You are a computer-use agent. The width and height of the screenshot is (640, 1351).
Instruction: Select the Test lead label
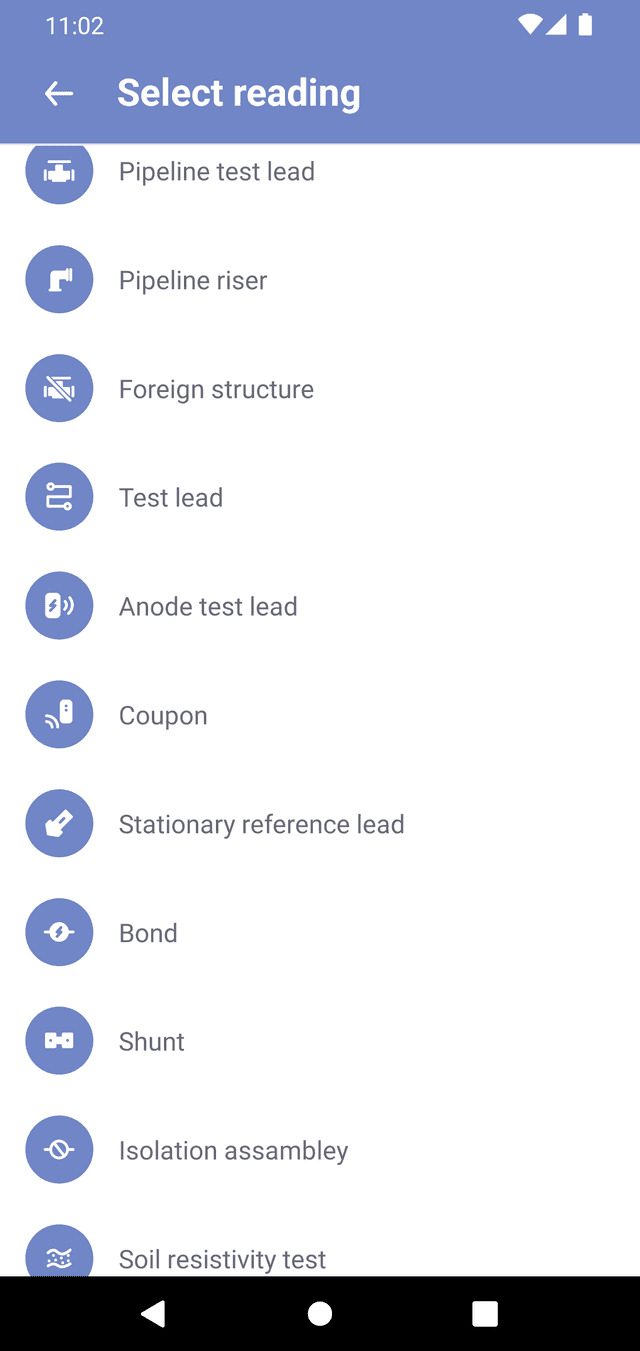[x=171, y=497]
